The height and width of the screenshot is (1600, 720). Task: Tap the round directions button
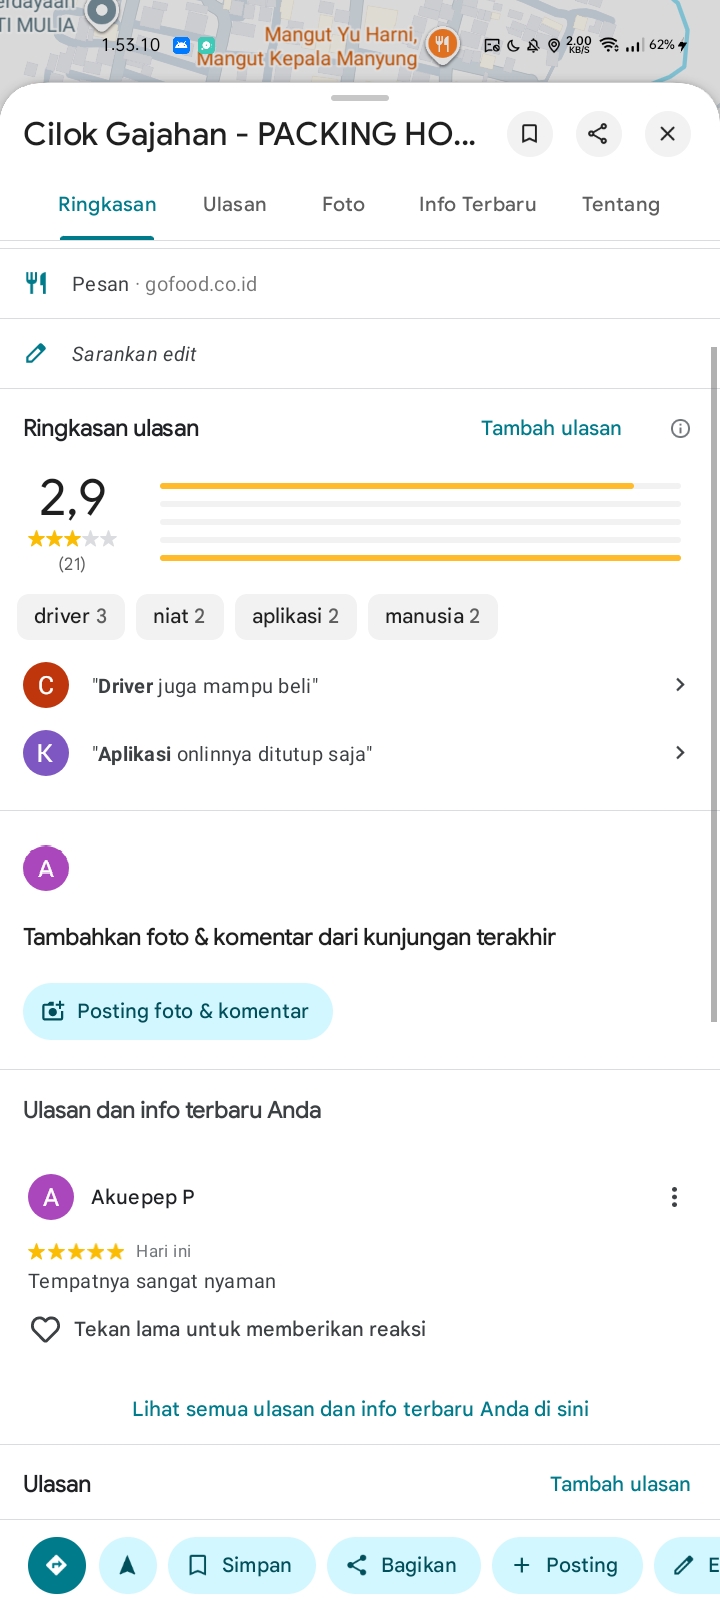click(57, 1565)
